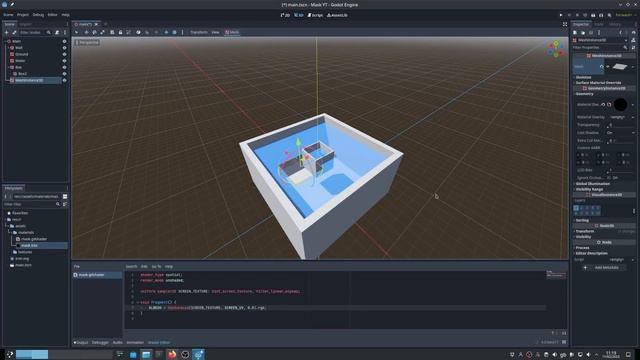Switch to the AssetLib workspace

click(337, 15)
